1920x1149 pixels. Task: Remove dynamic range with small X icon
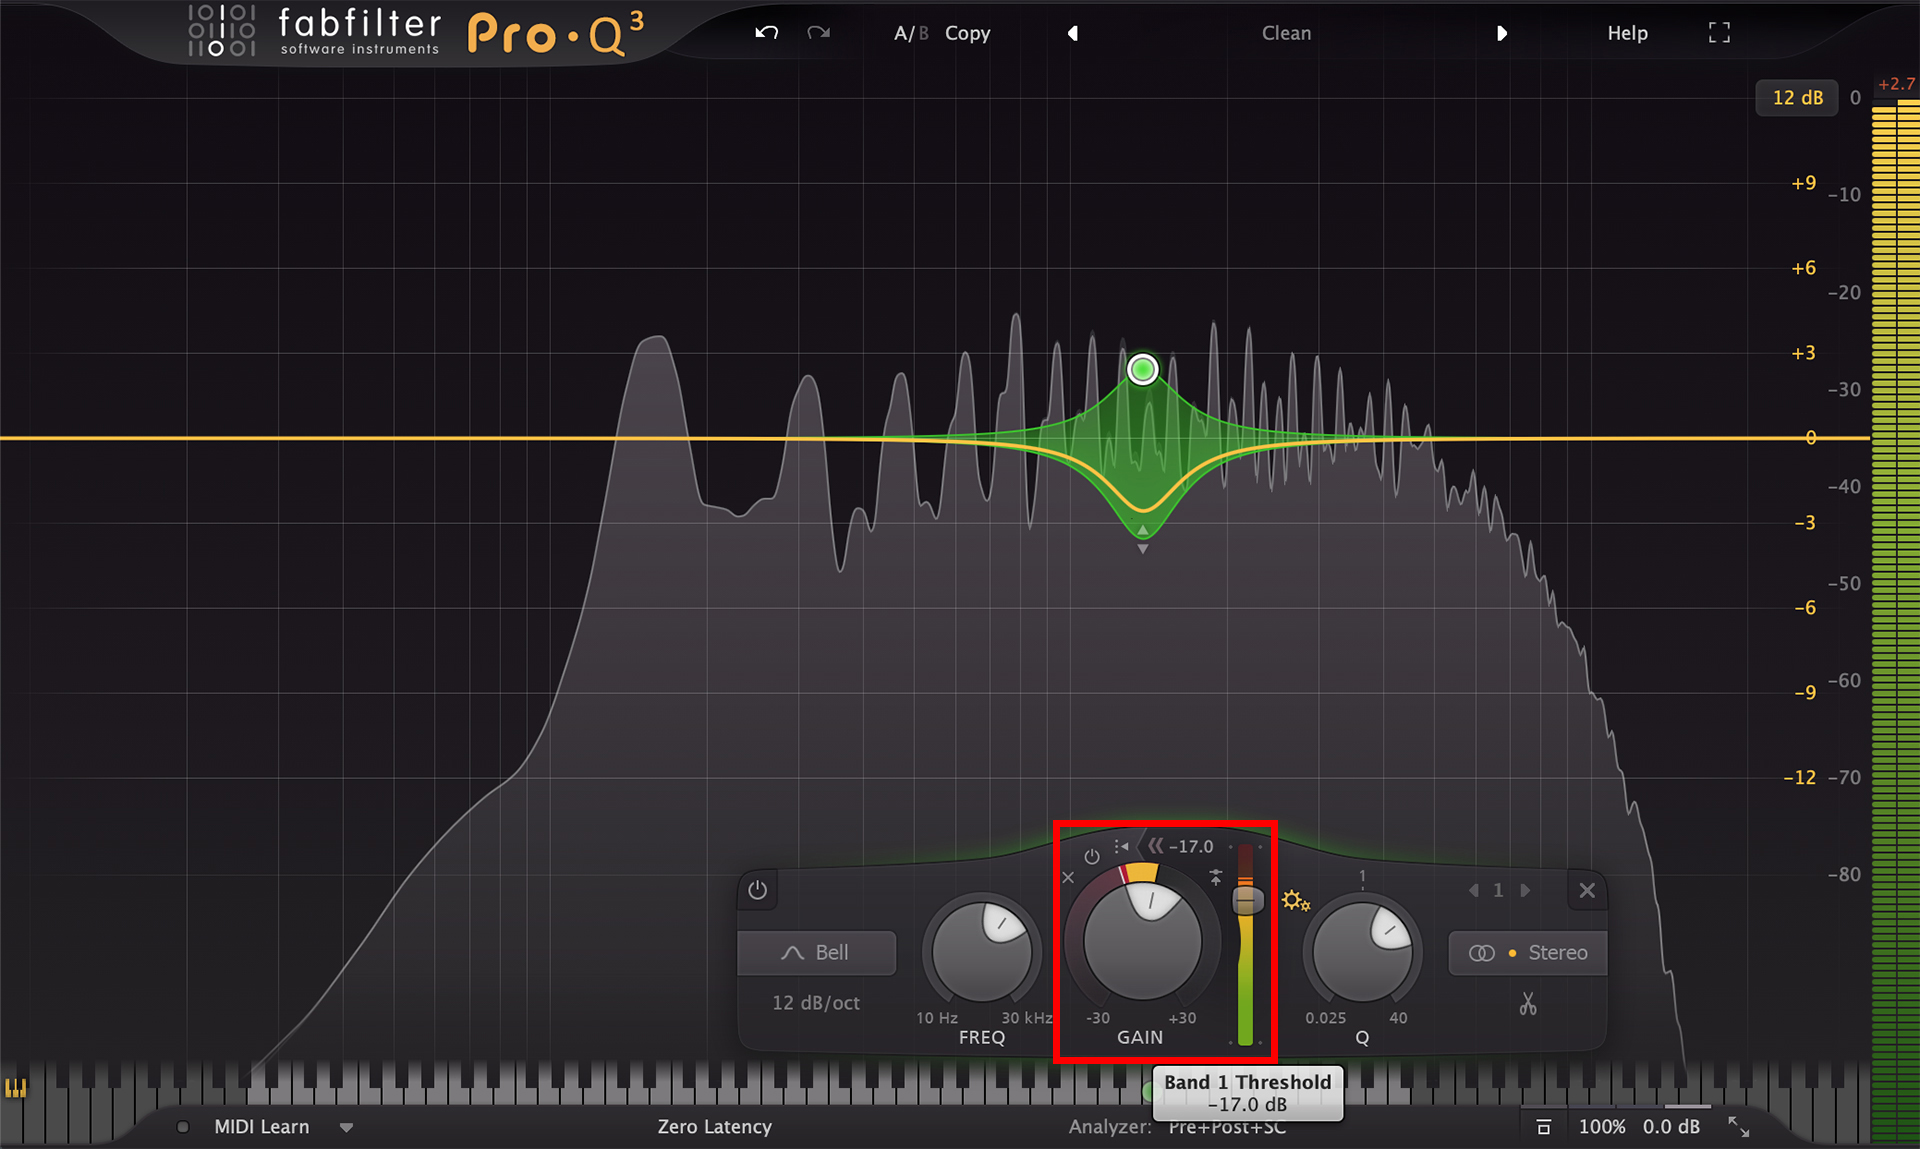(1068, 878)
